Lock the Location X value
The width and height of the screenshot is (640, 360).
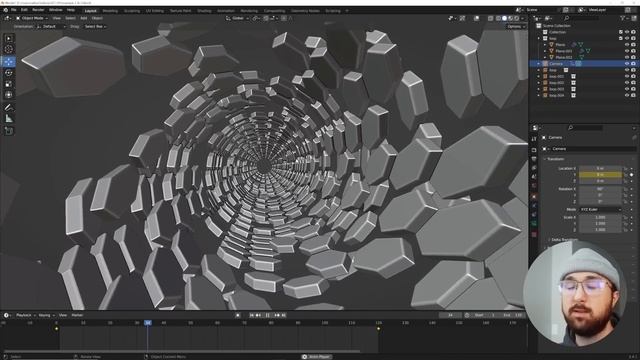click(625, 168)
